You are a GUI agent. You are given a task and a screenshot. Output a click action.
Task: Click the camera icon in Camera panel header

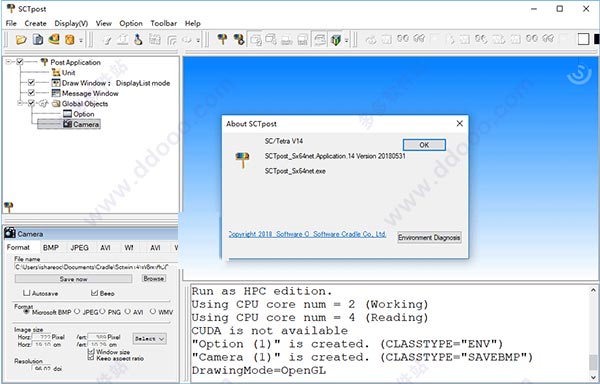(x=10, y=233)
